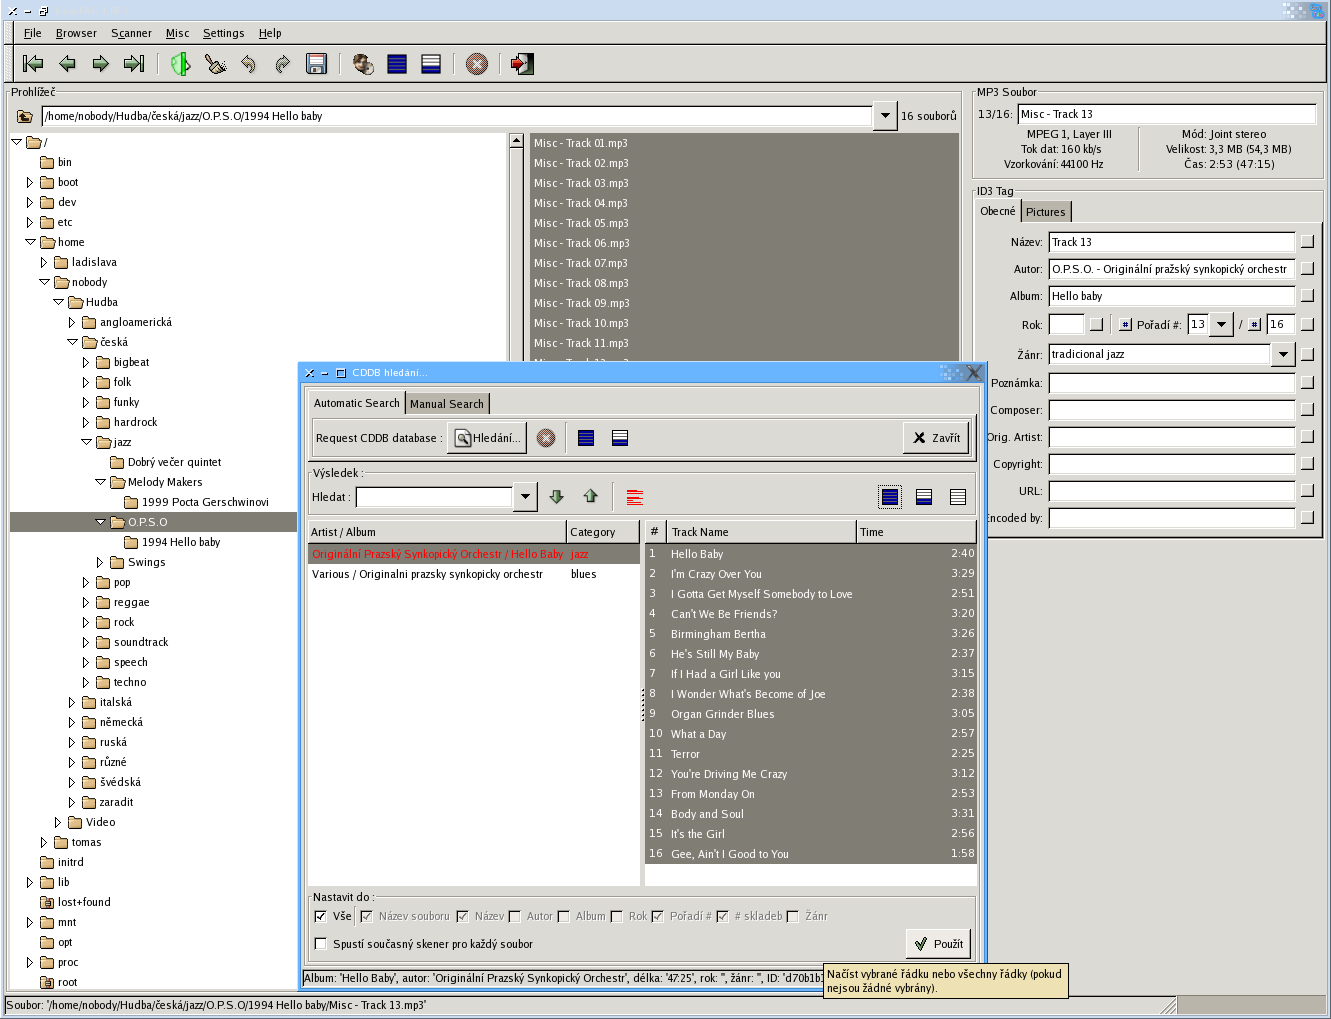Image resolution: width=1331 pixels, height=1019 pixels.
Task: Click the Hledání search button
Action: click(487, 438)
